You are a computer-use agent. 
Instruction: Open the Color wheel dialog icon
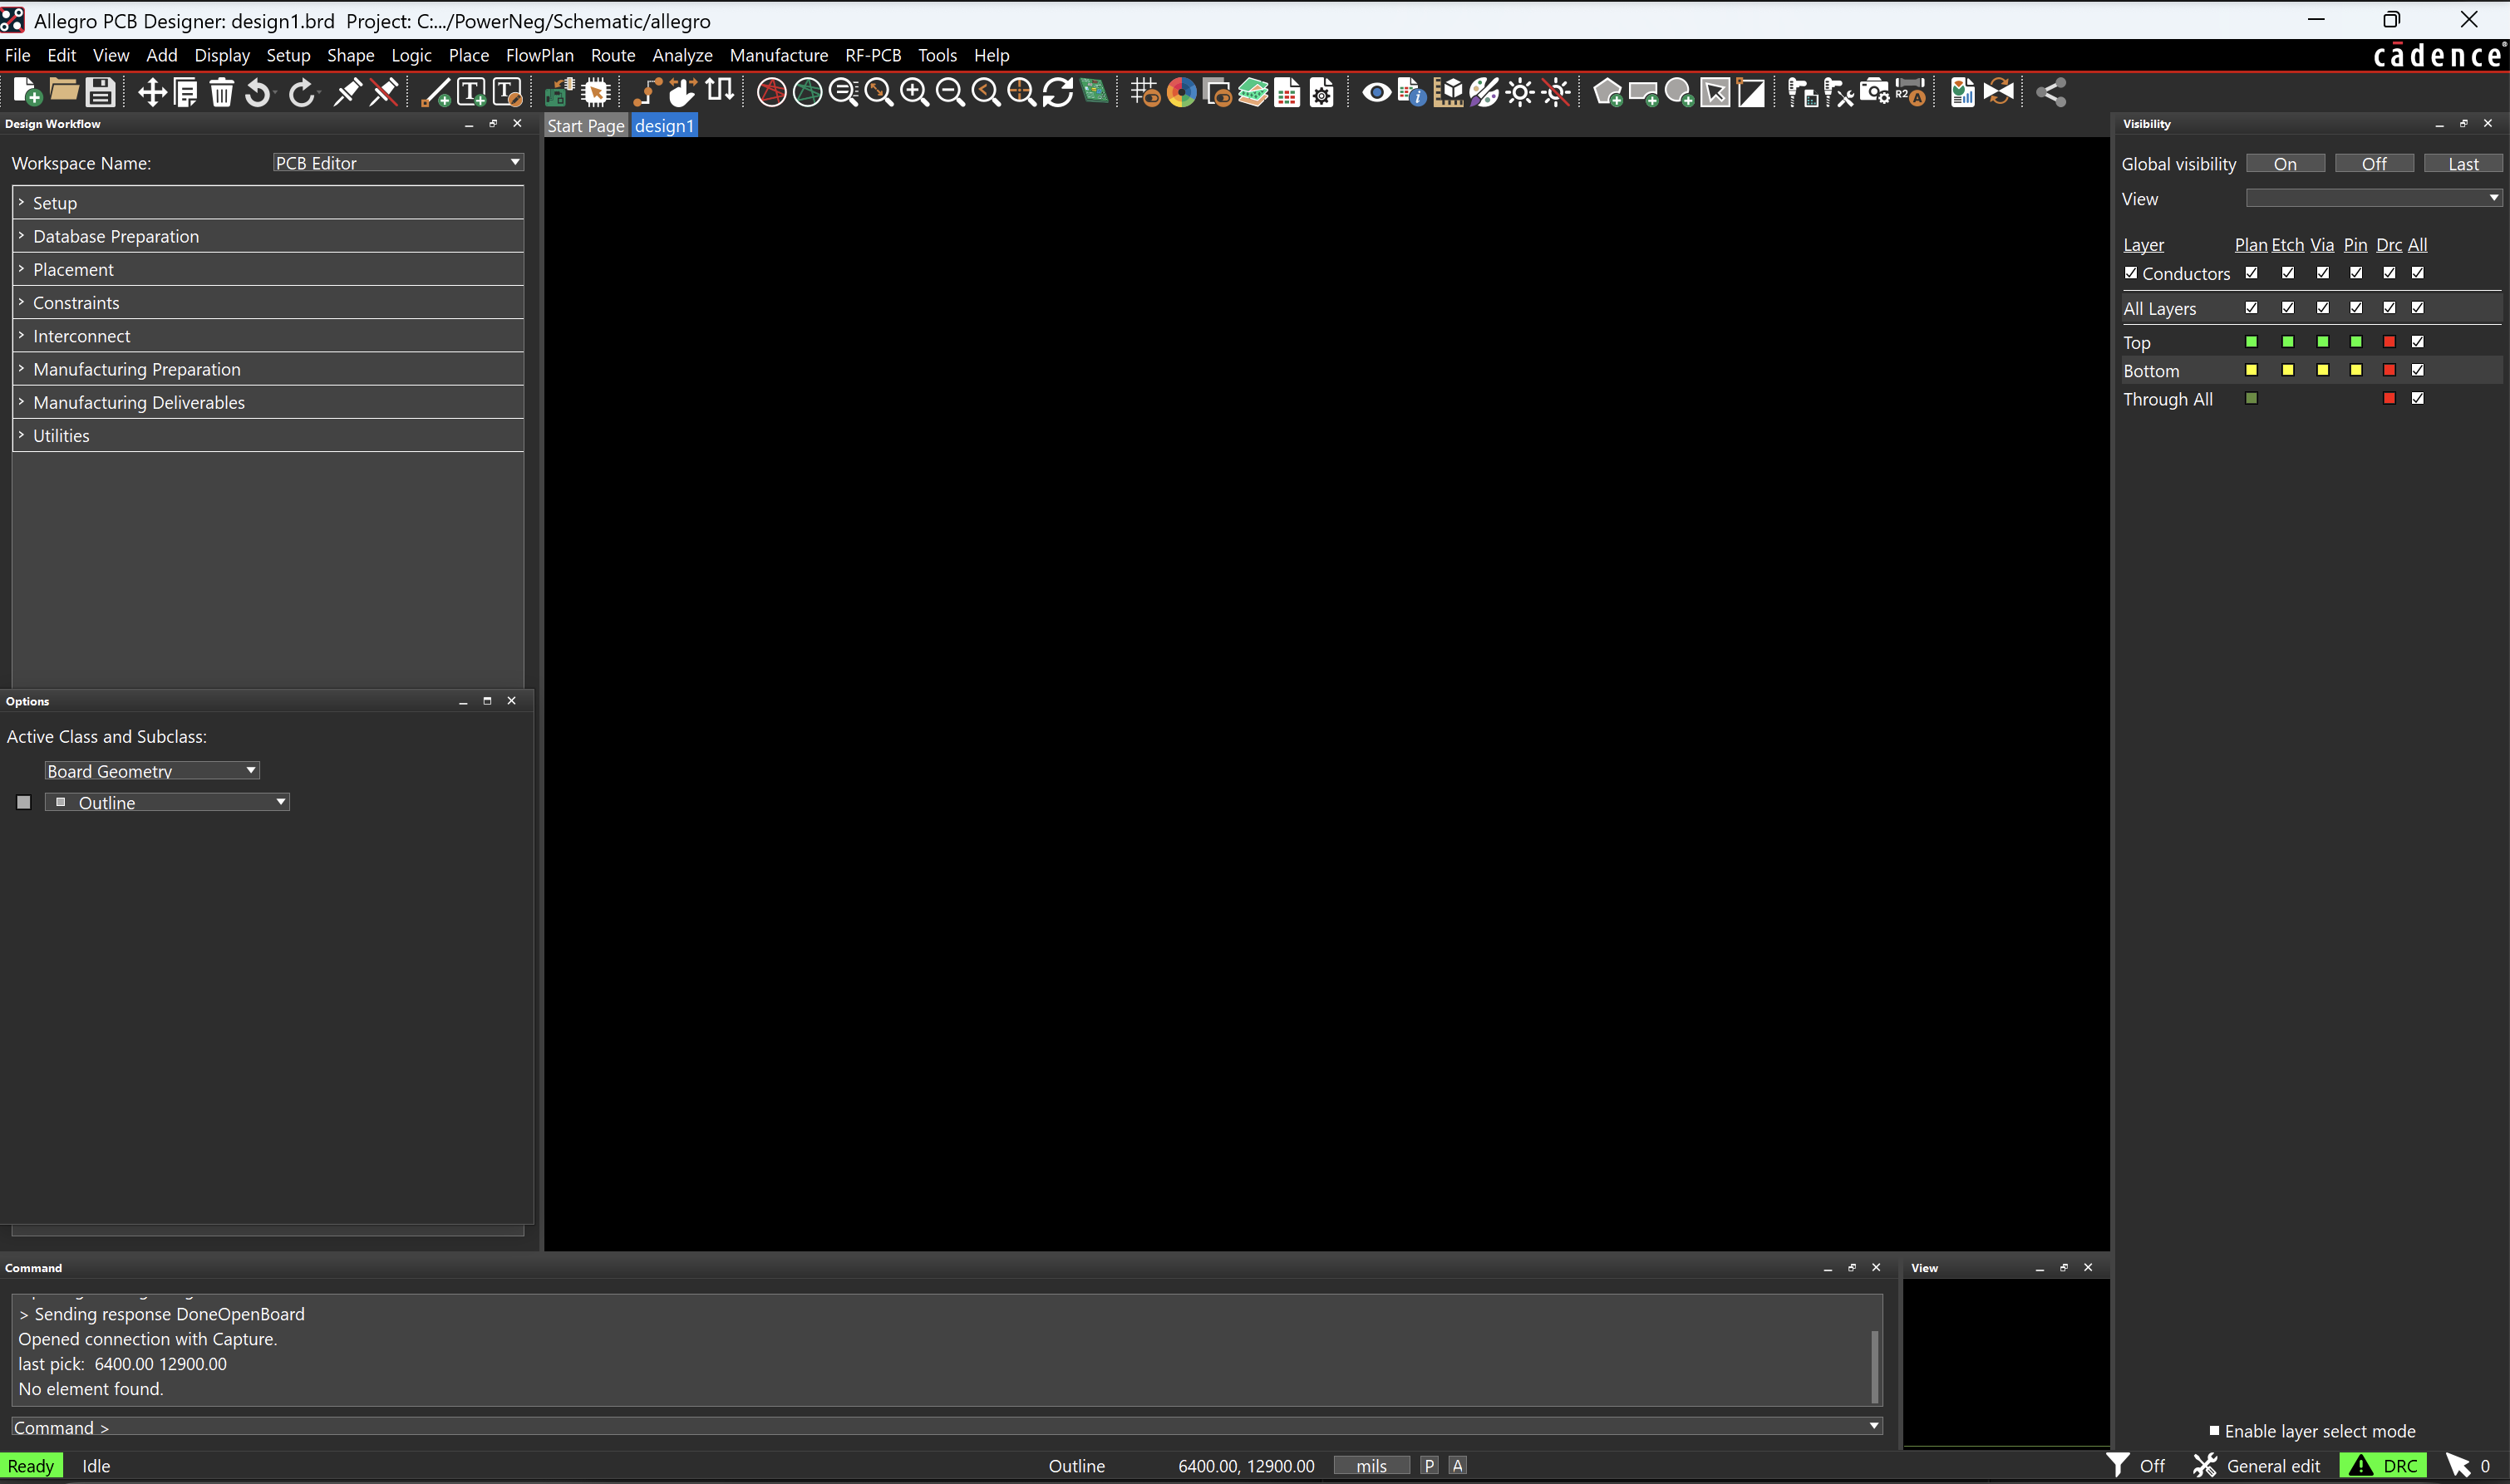point(1181,92)
